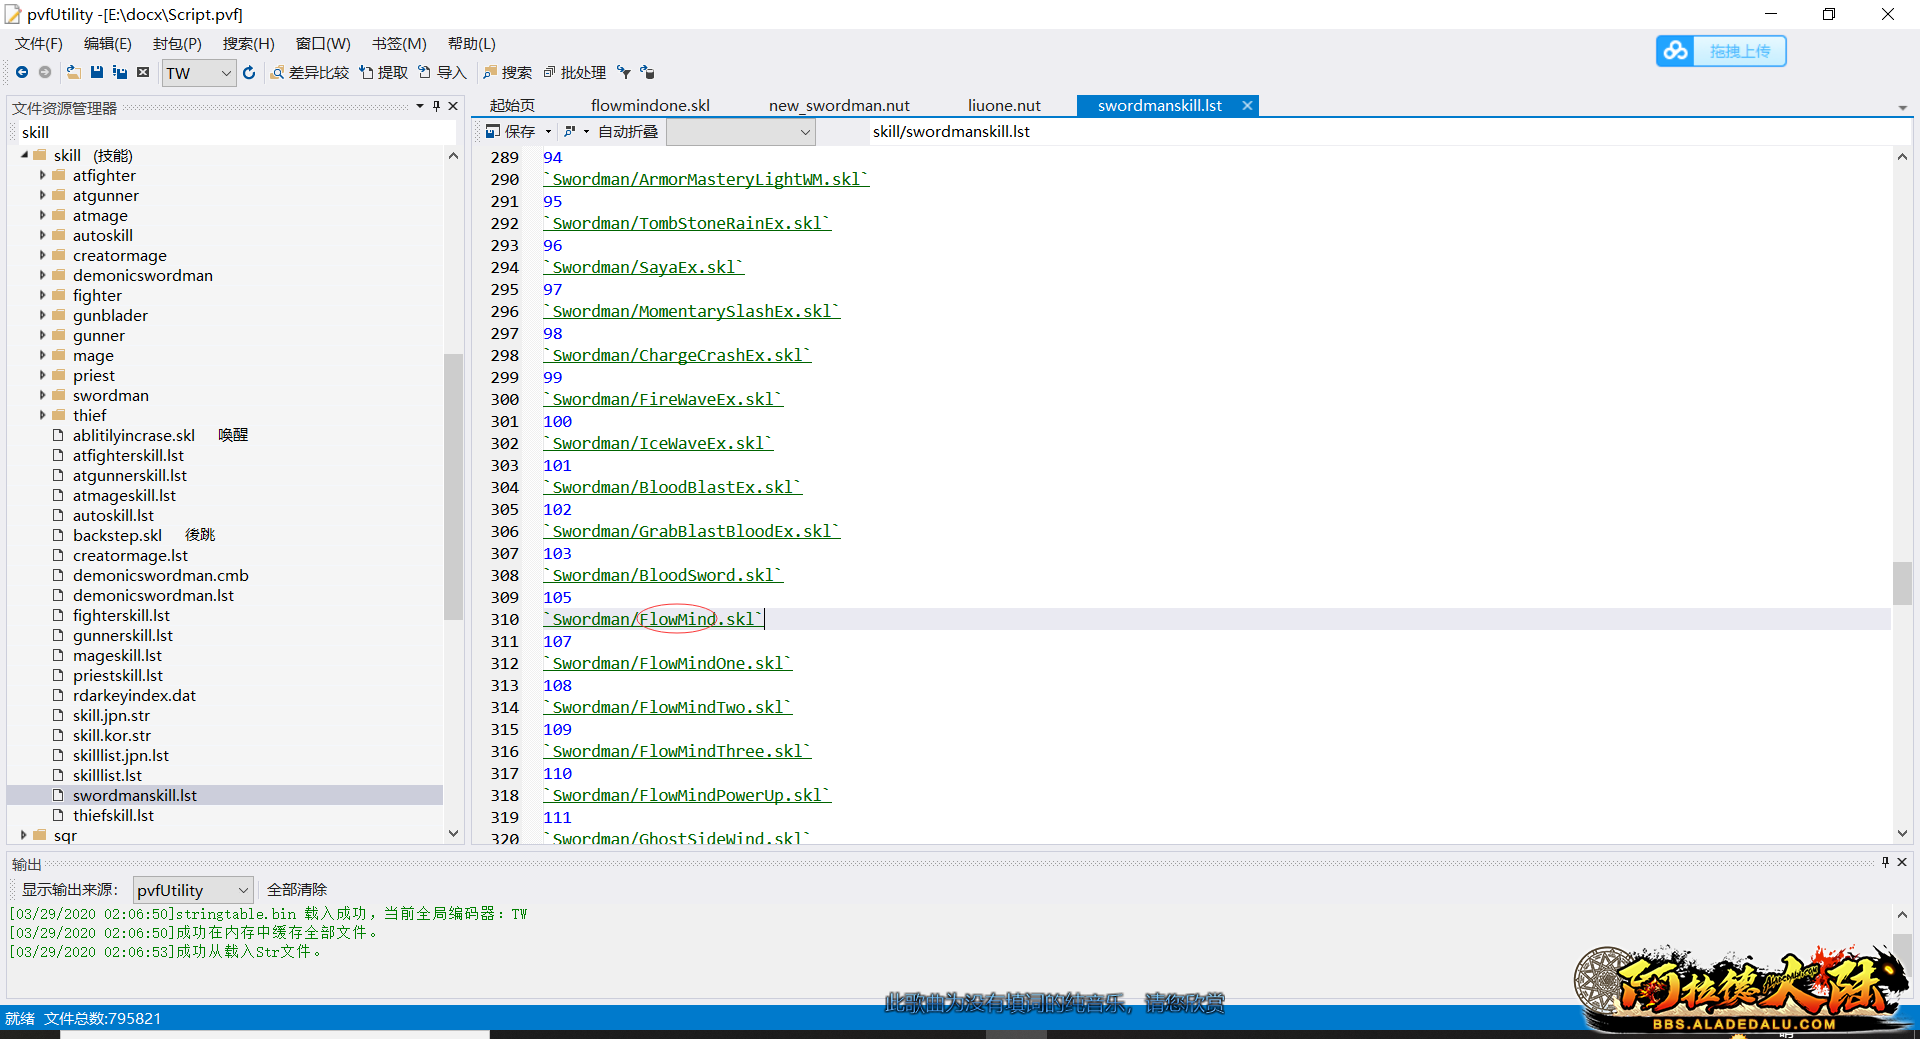The height and width of the screenshot is (1039, 1920).
Task: Click the single floppy disk save icon
Action: point(97,72)
